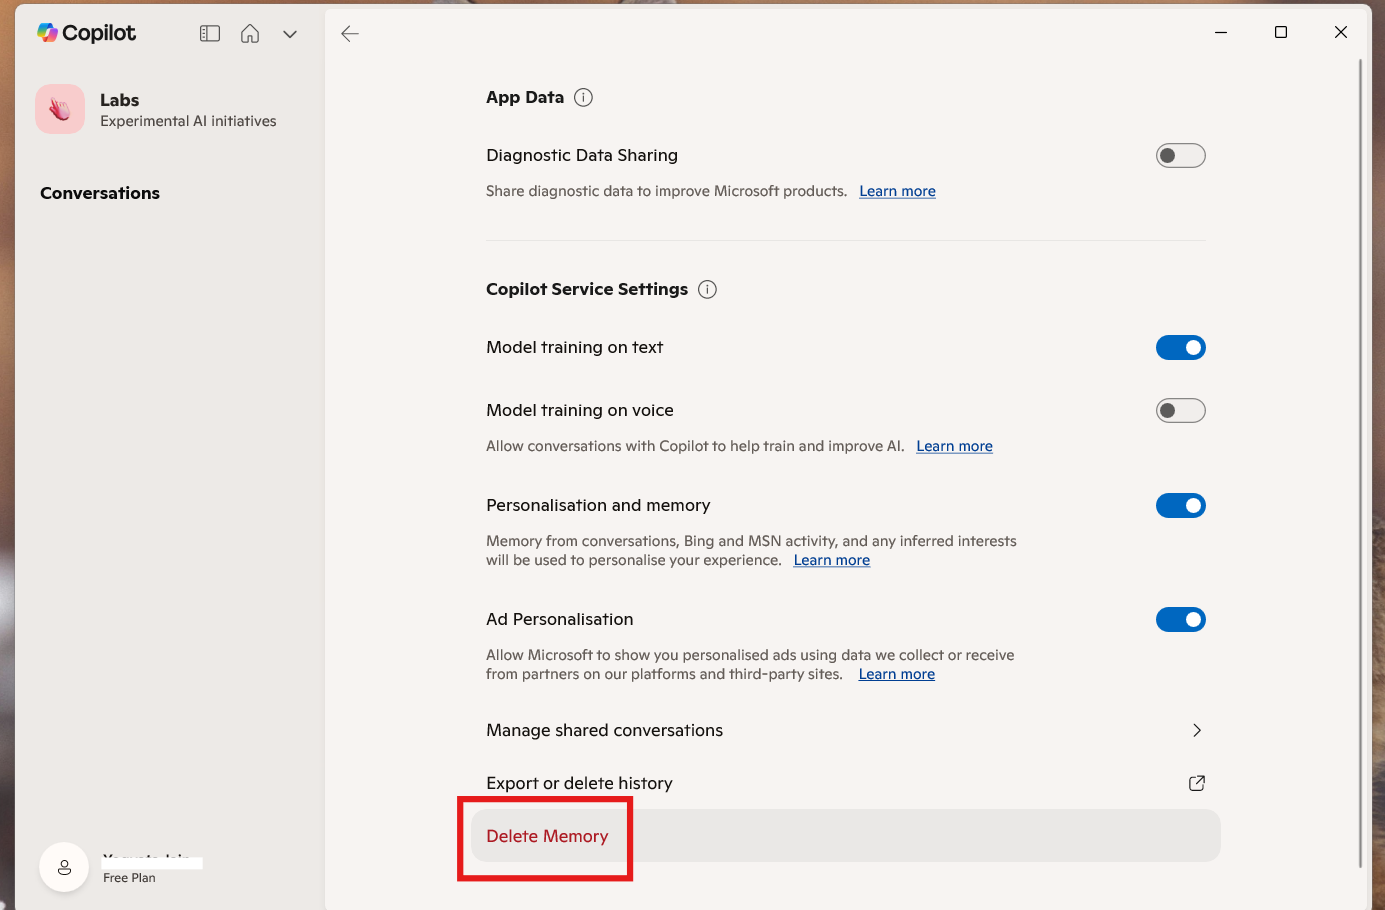Open Learn more for Personalisation and memory

pos(831,560)
